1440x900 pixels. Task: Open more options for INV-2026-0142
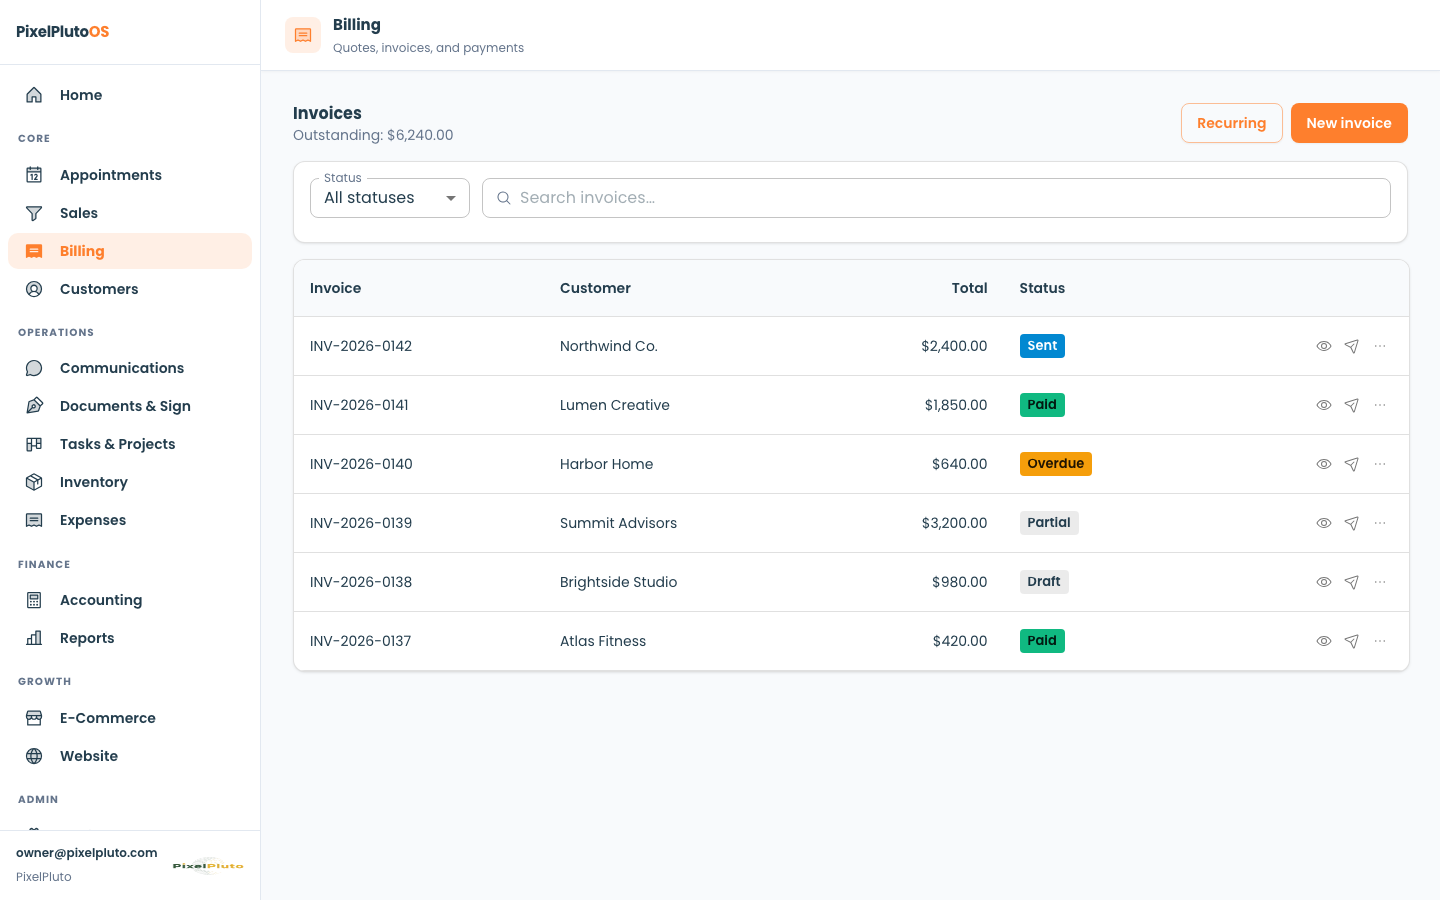1380,346
